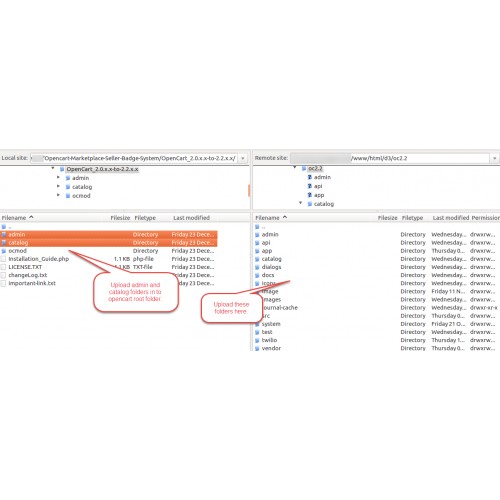Collapse the oc2.2 node in remote tree

point(295,167)
